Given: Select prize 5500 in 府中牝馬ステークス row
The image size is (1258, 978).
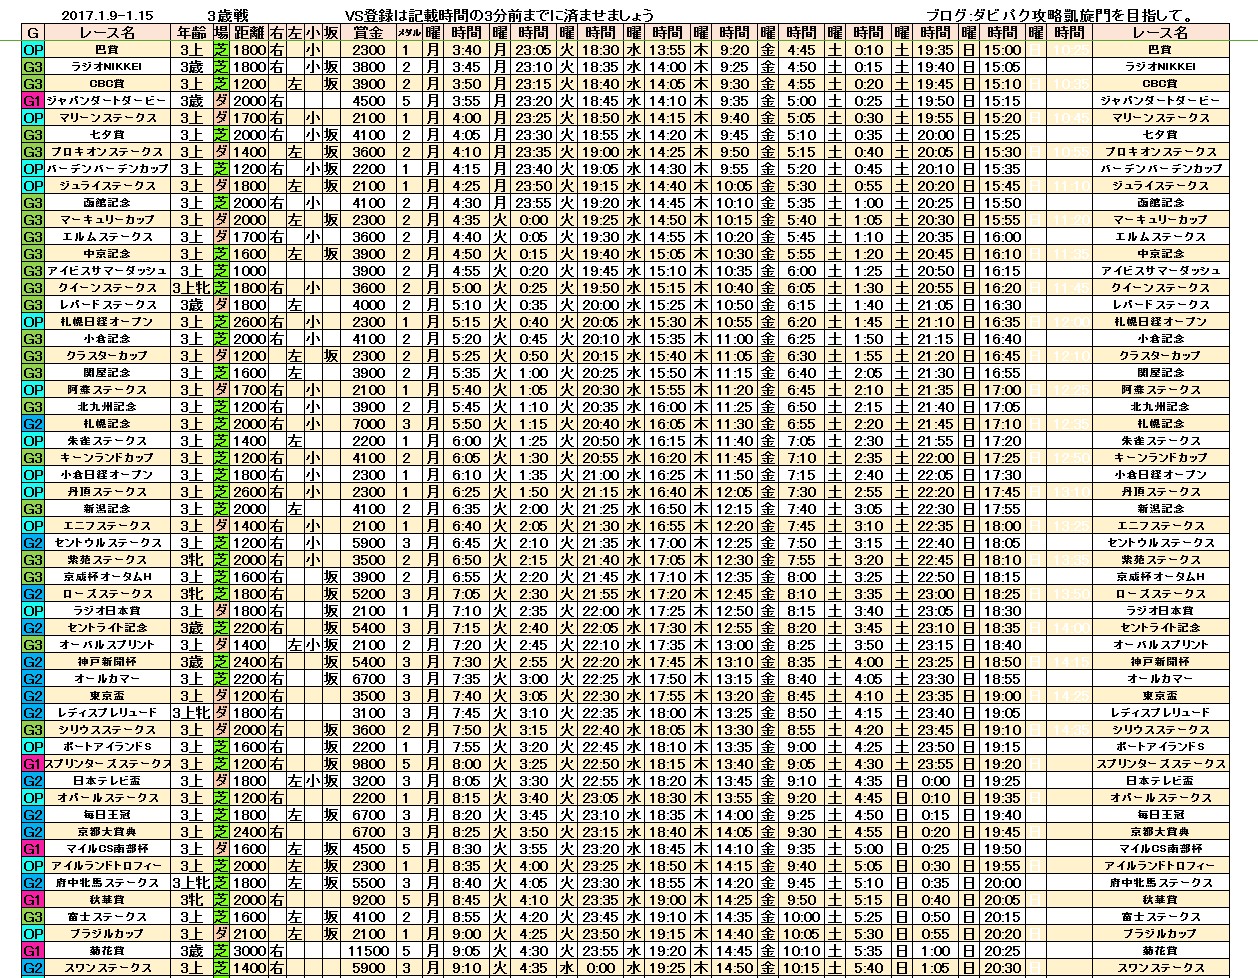Looking at the screenshot, I should click(368, 883).
